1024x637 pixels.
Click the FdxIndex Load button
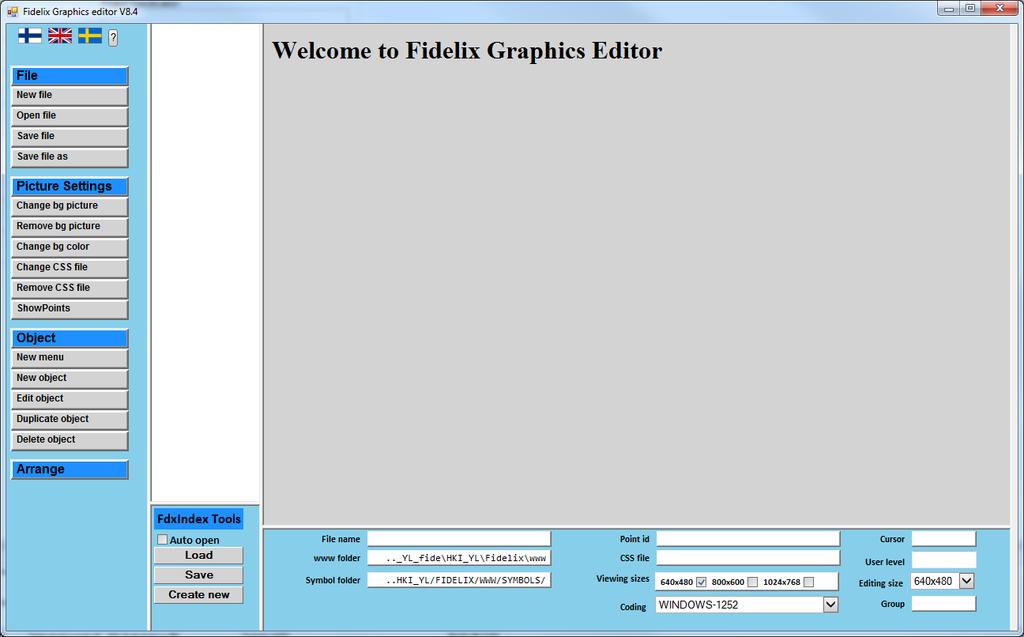click(199, 555)
